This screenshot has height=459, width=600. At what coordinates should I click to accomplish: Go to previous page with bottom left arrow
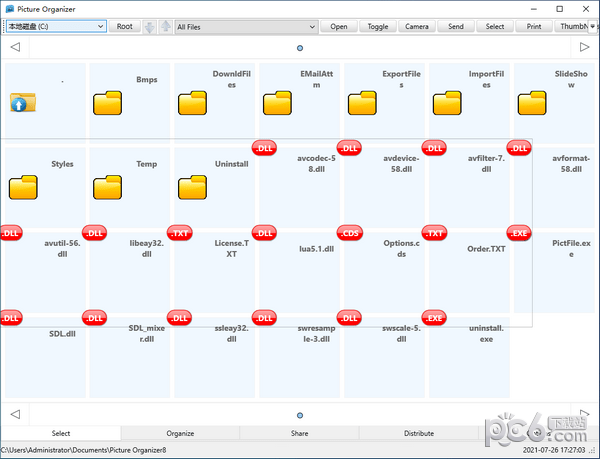pos(15,414)
